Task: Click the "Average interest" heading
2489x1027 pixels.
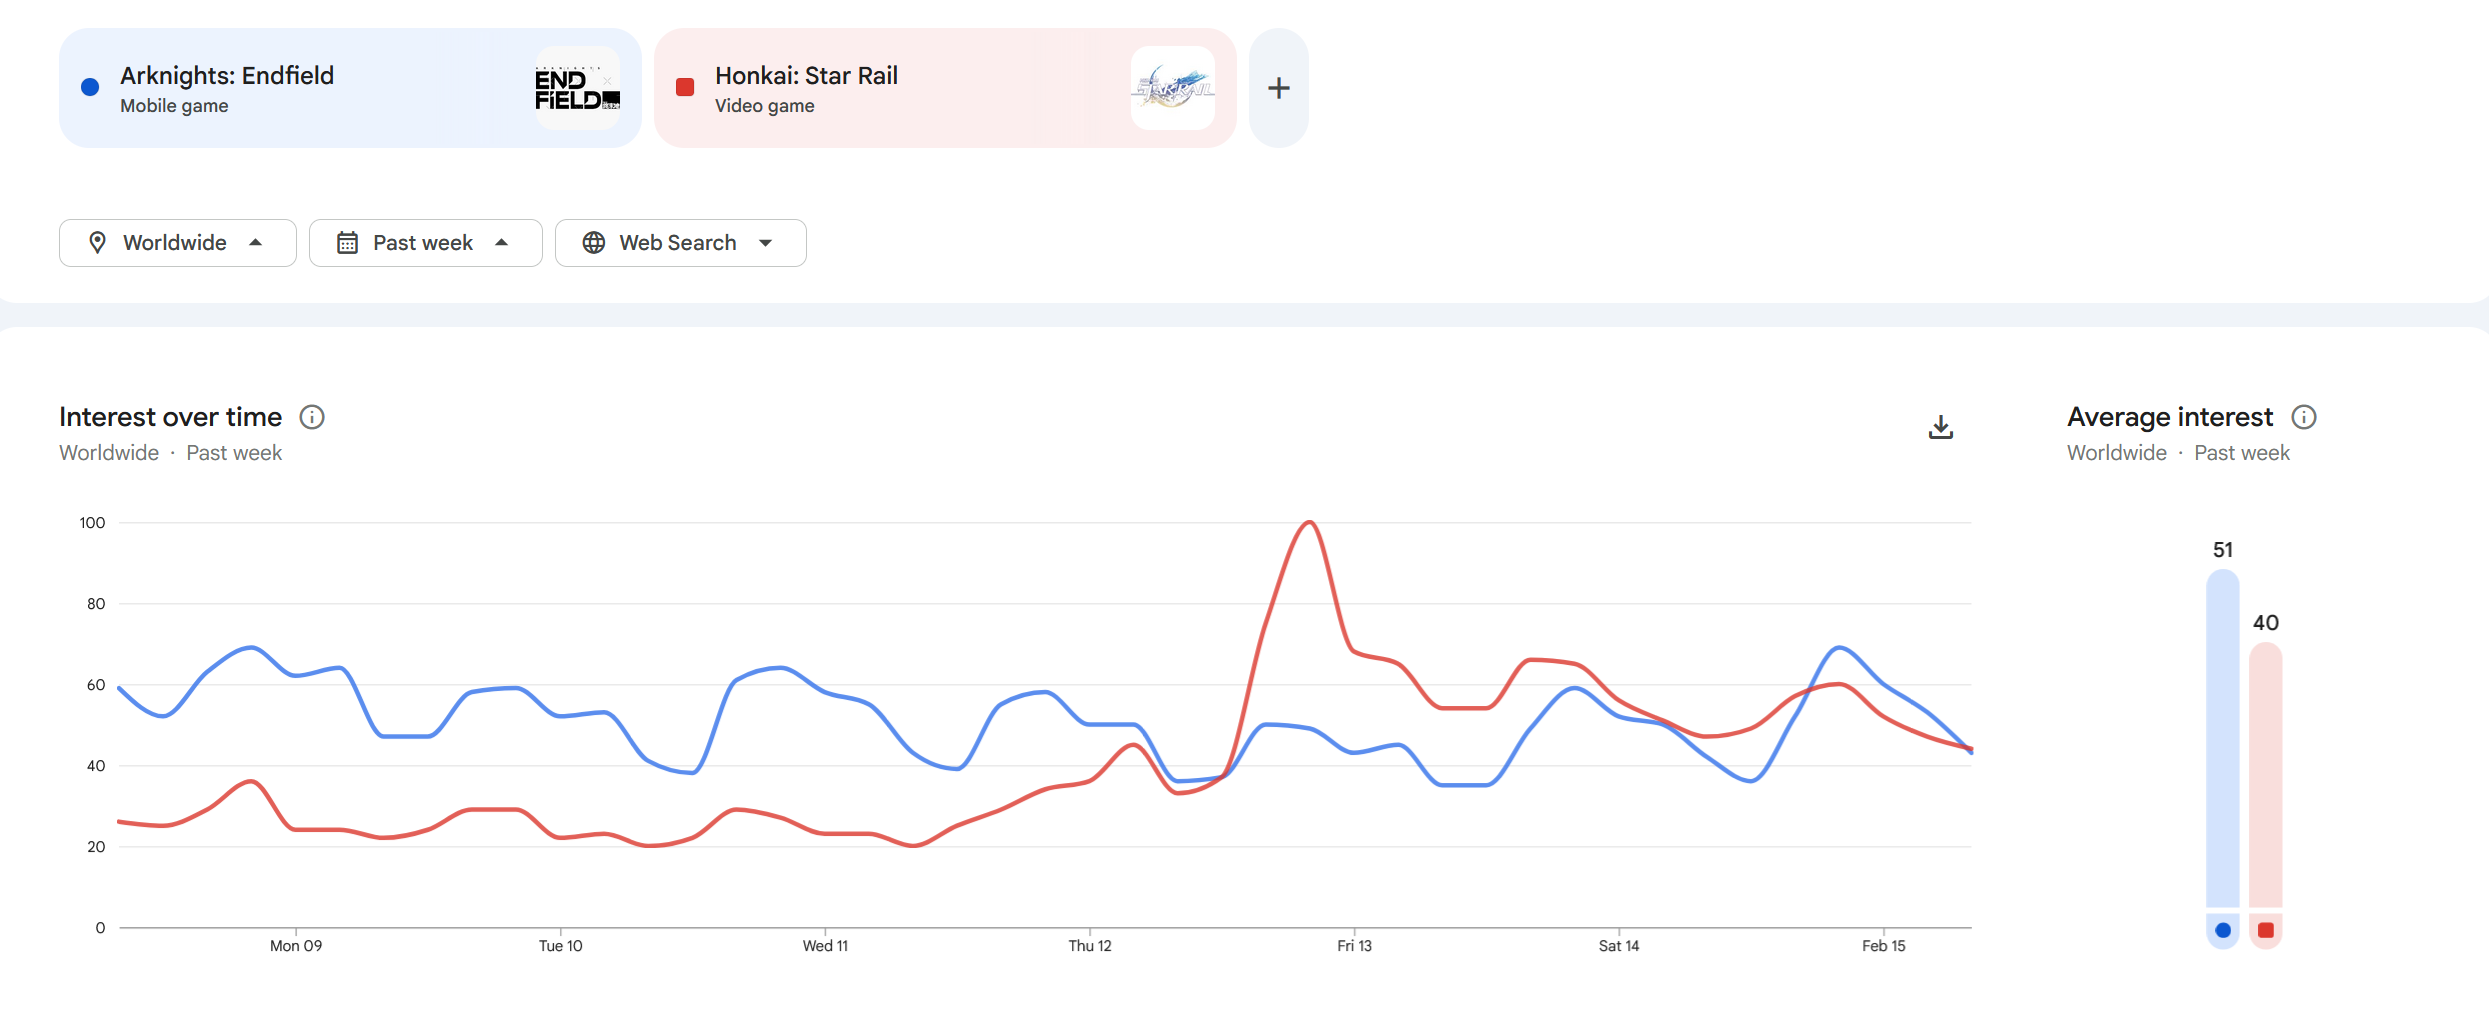Action: 2170,417
